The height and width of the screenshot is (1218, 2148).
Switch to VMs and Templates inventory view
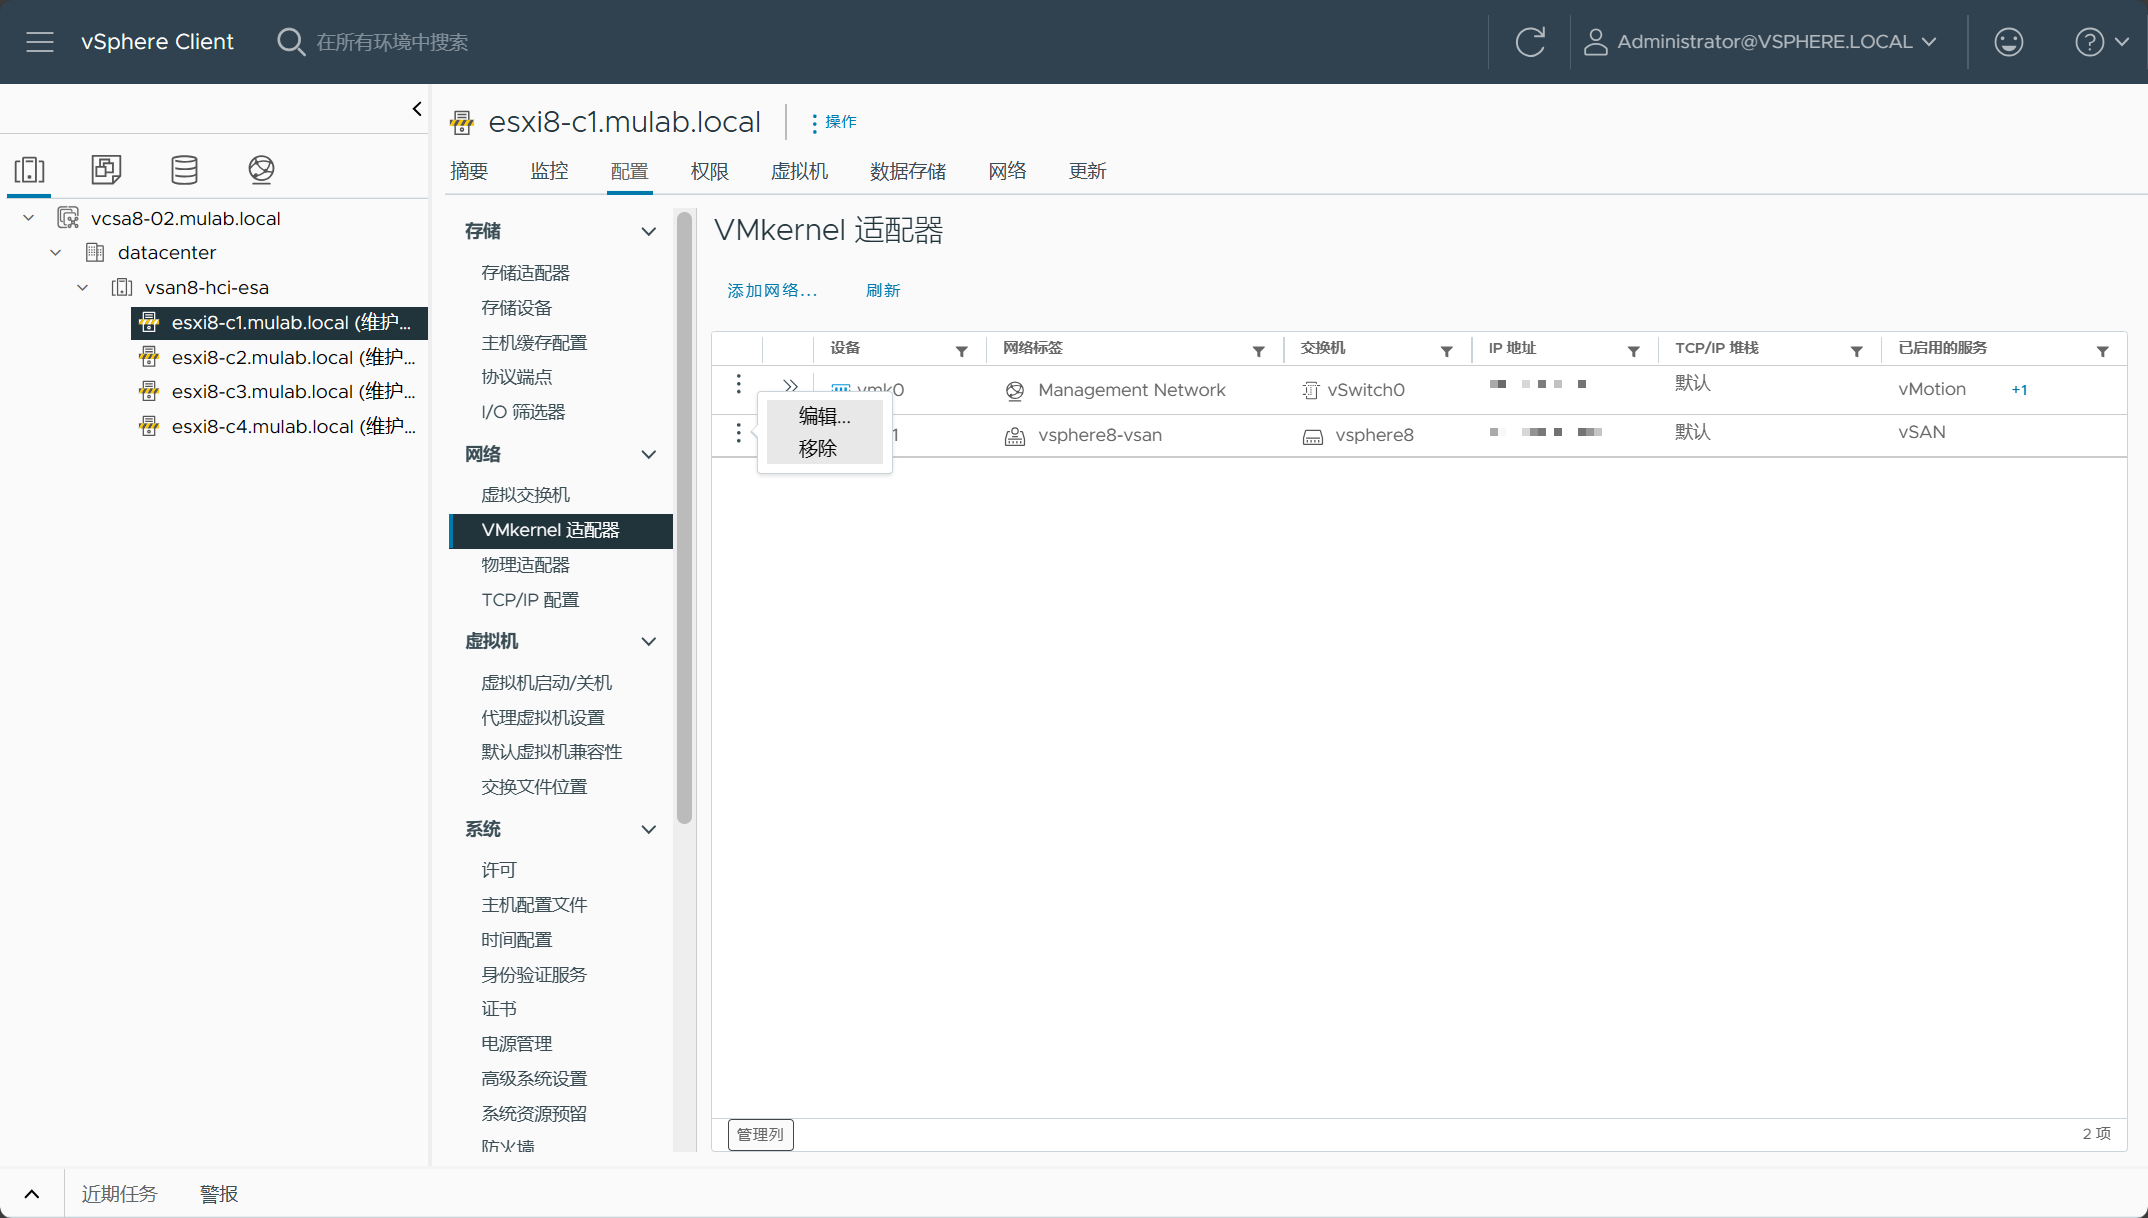tap(106, 170)
